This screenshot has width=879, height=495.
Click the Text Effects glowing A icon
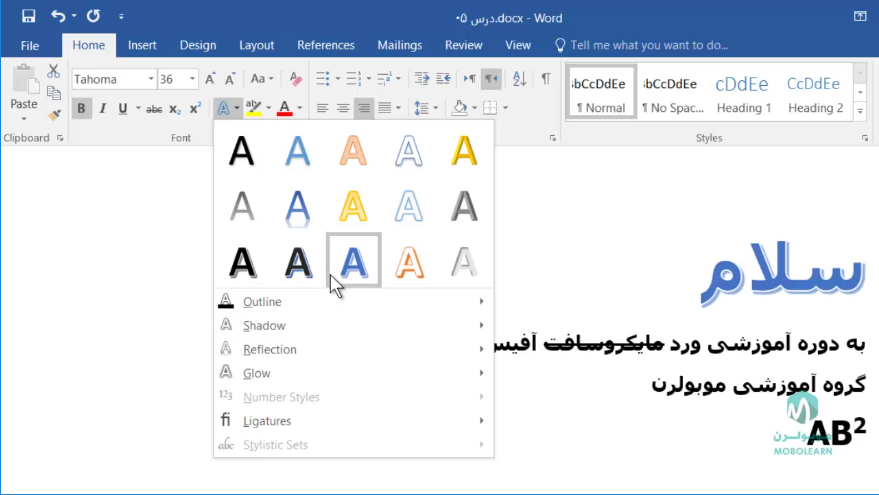[x=223, y=108]
